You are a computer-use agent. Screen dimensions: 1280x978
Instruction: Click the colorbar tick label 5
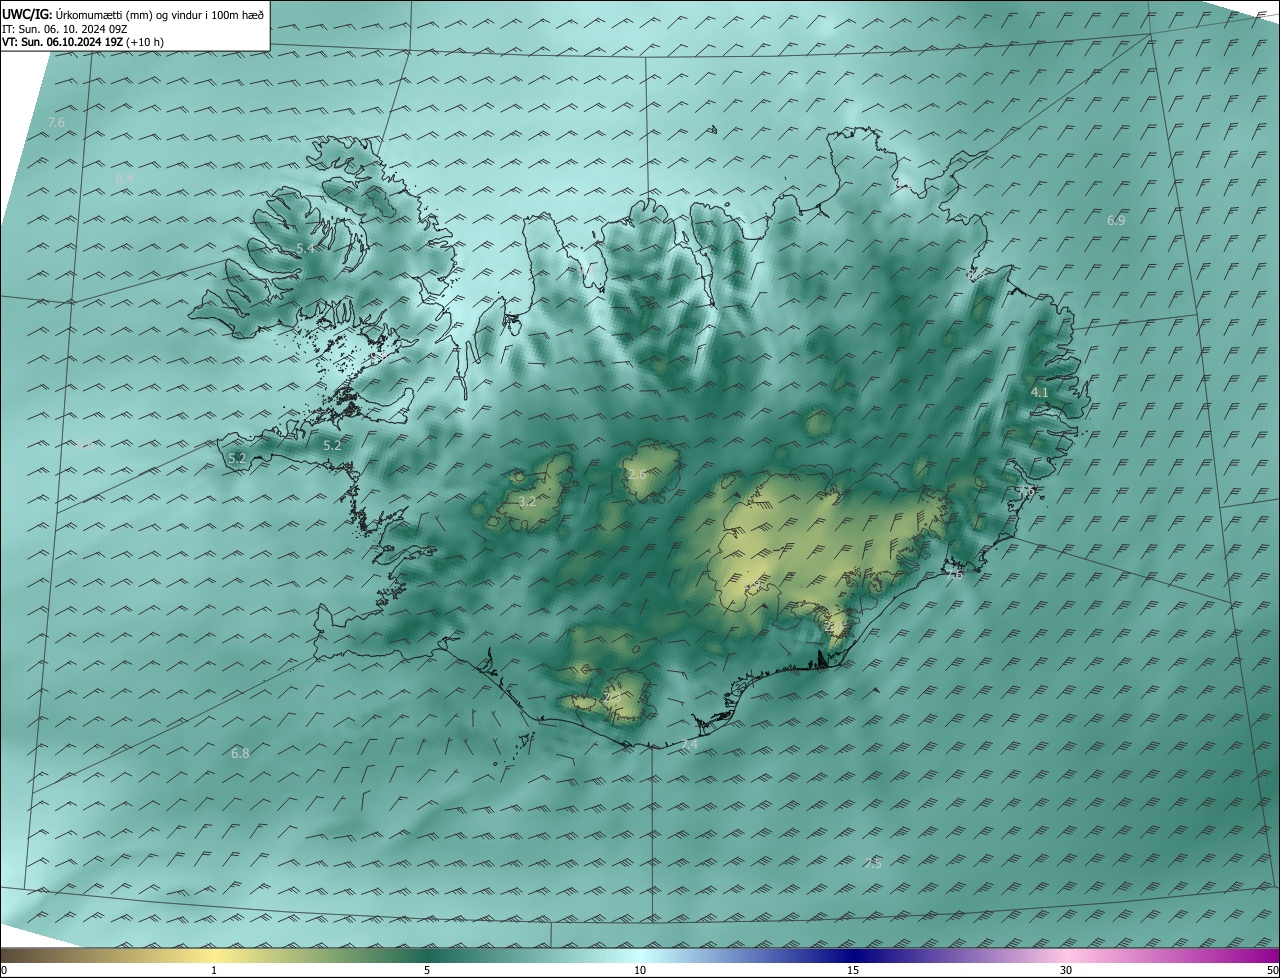[x=427, y=970]
